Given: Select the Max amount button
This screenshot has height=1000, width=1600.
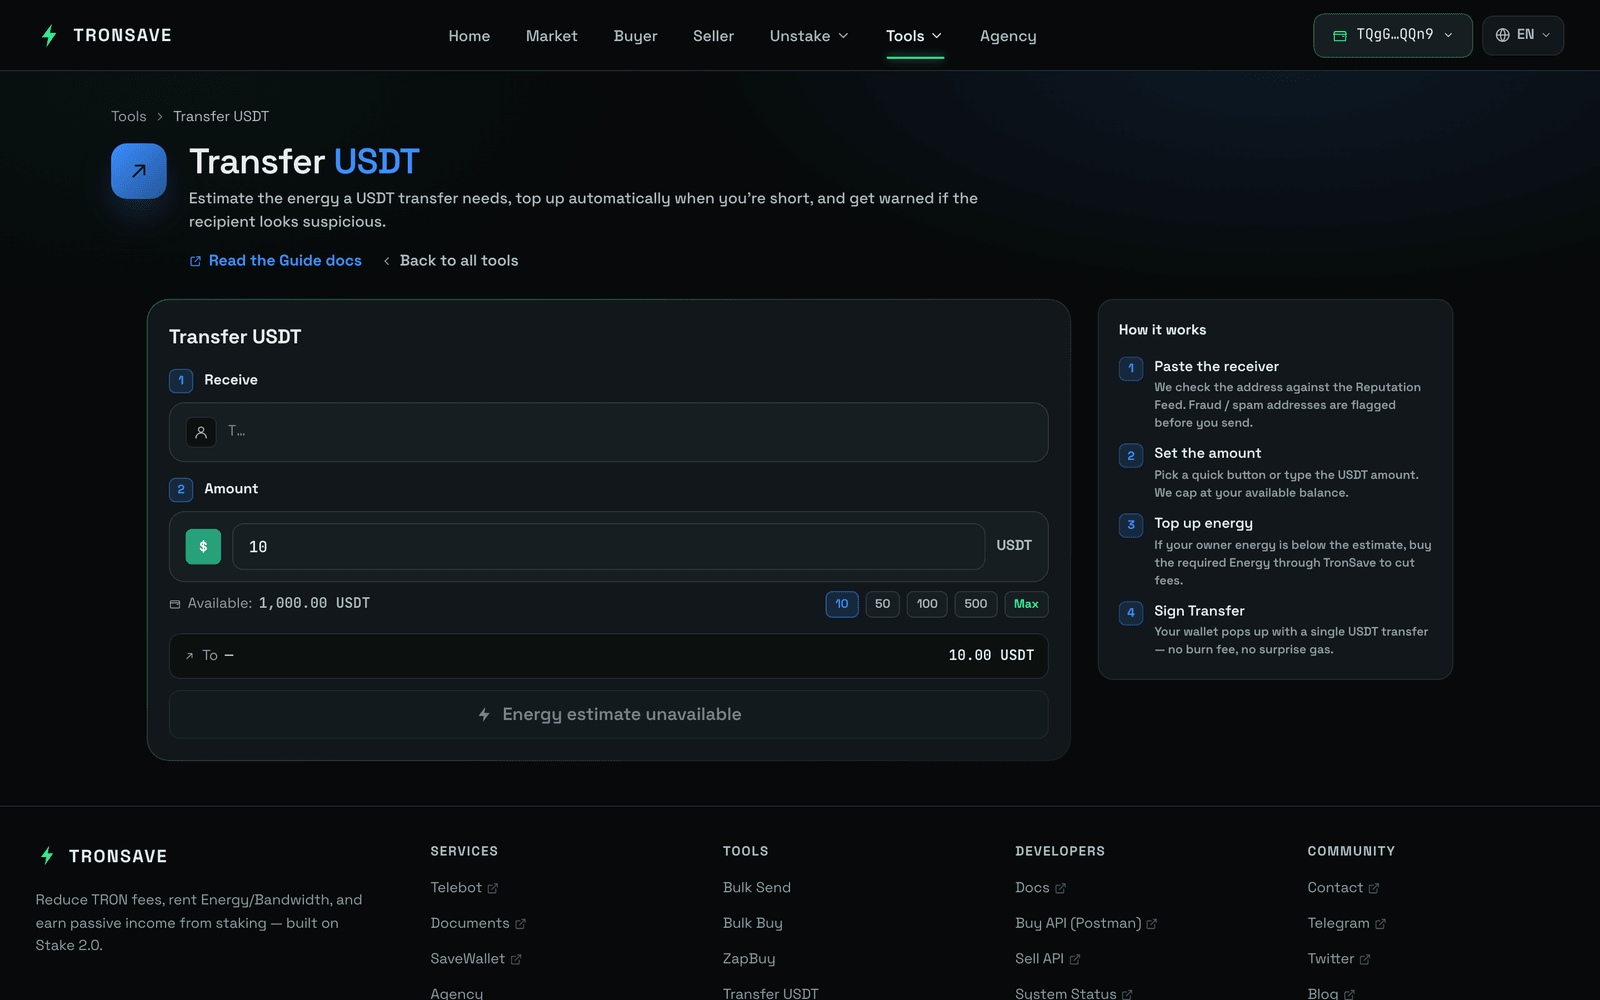Looking at the screenshot, I should pos(1026,604).
